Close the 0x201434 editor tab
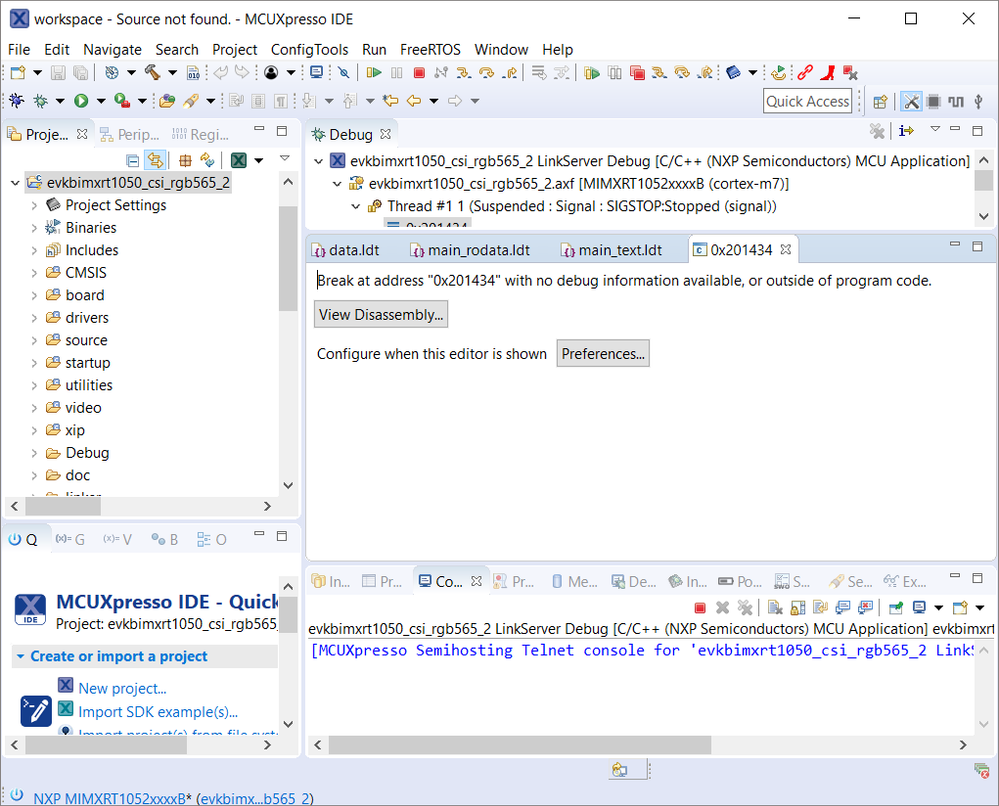This screenshot has width=999, height=806. [x=786, y=250]
